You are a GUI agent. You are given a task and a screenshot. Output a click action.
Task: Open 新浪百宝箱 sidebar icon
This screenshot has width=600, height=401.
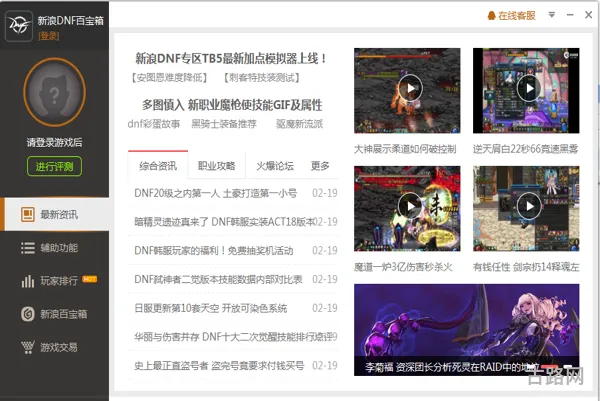tap(28, 314)
